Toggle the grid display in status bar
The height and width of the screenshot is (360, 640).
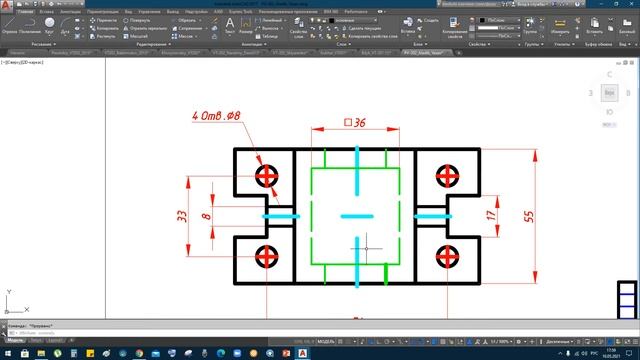pos(340,342)
